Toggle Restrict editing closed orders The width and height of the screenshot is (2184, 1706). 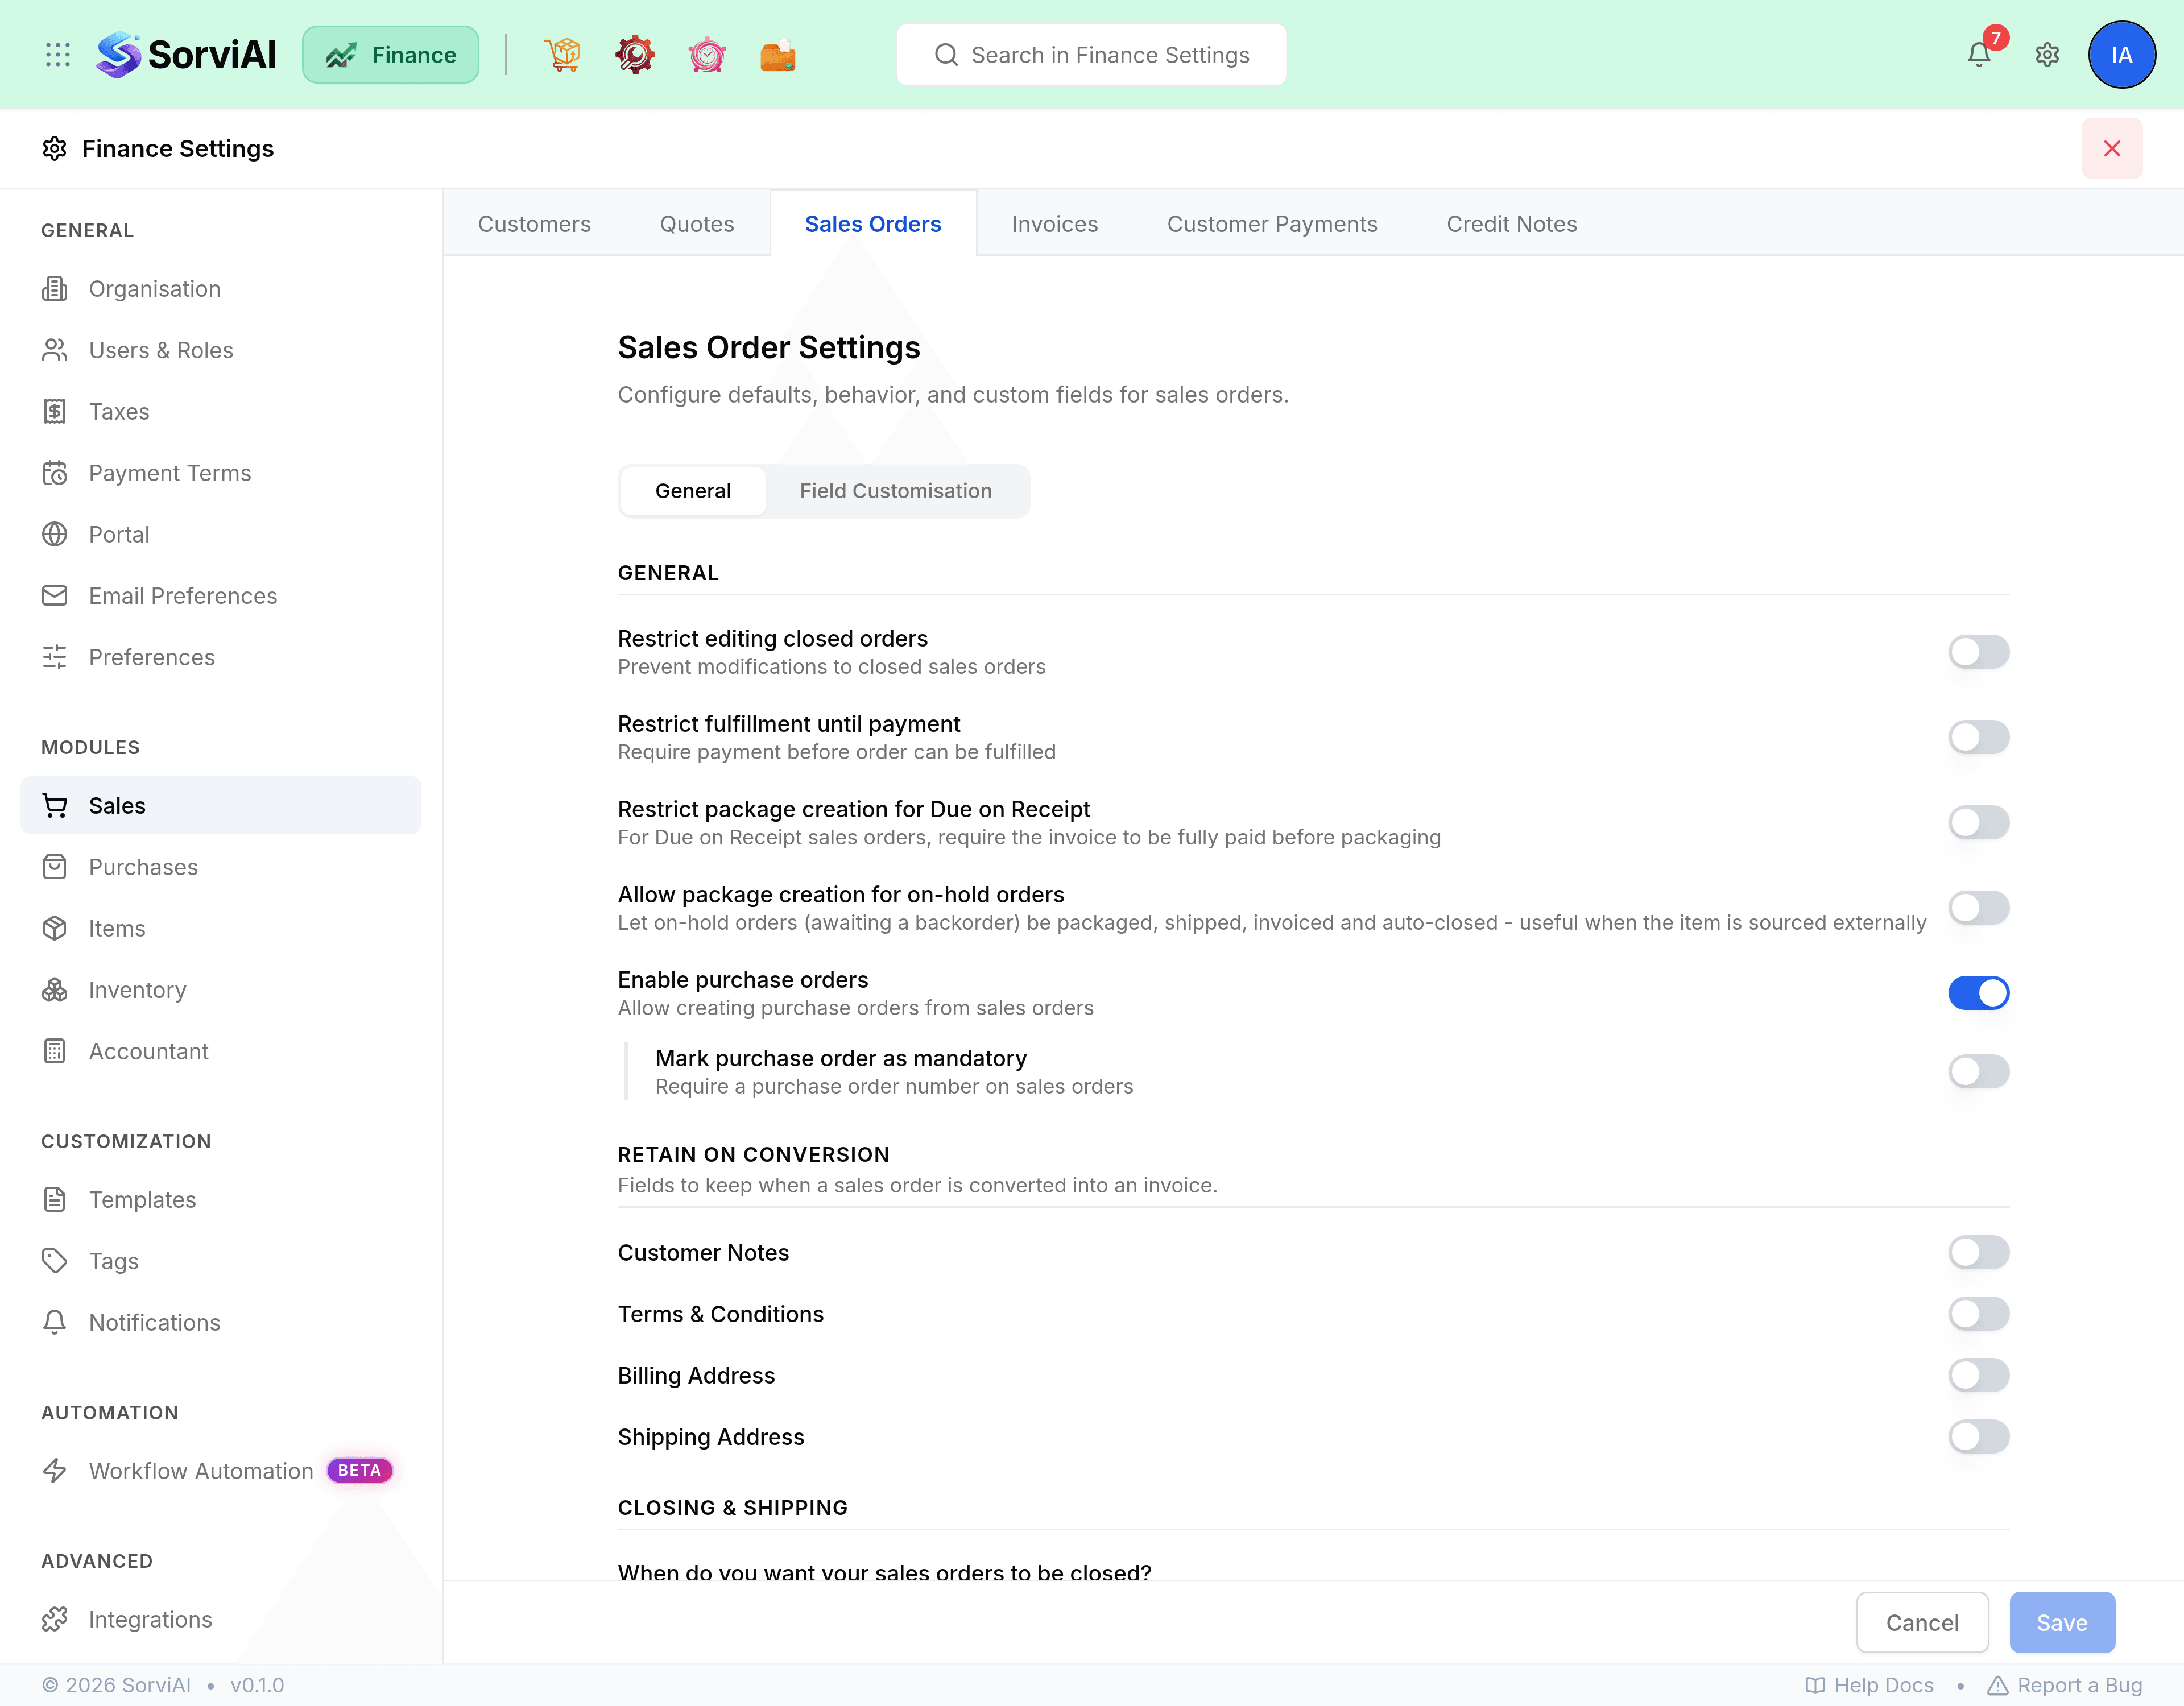1978,652
